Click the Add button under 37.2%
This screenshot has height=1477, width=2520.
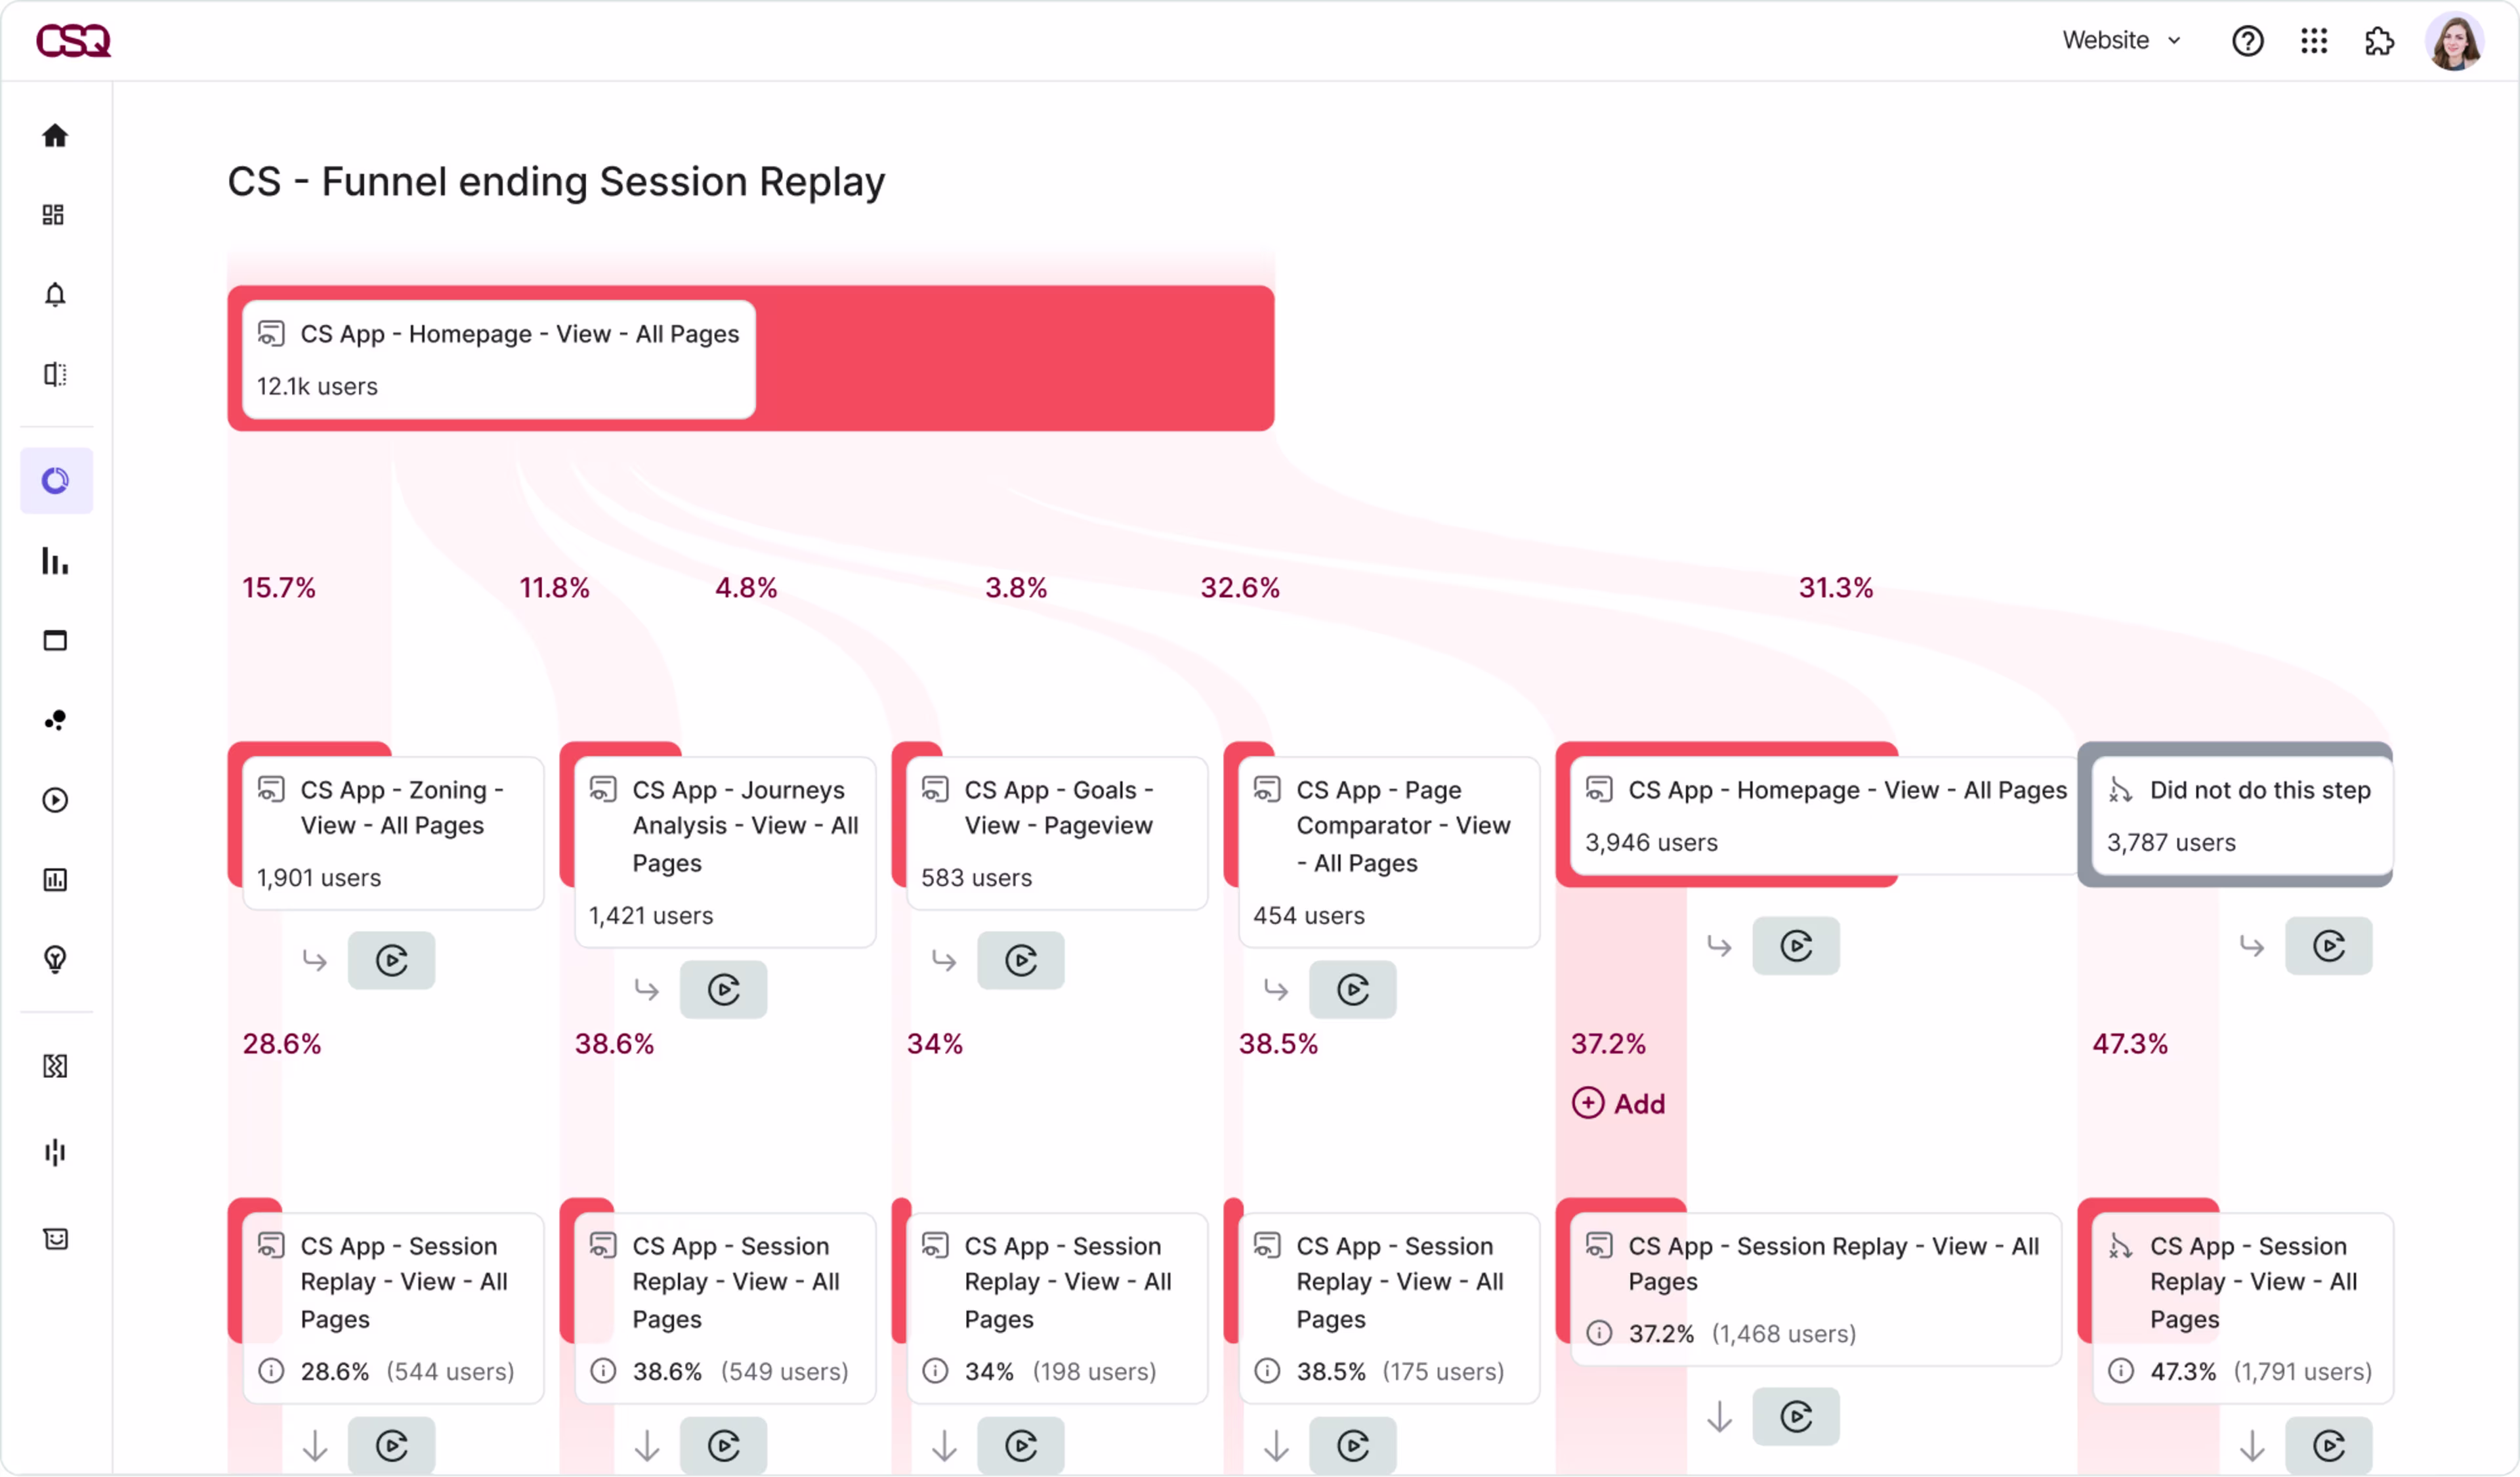coord(1620,1103)
